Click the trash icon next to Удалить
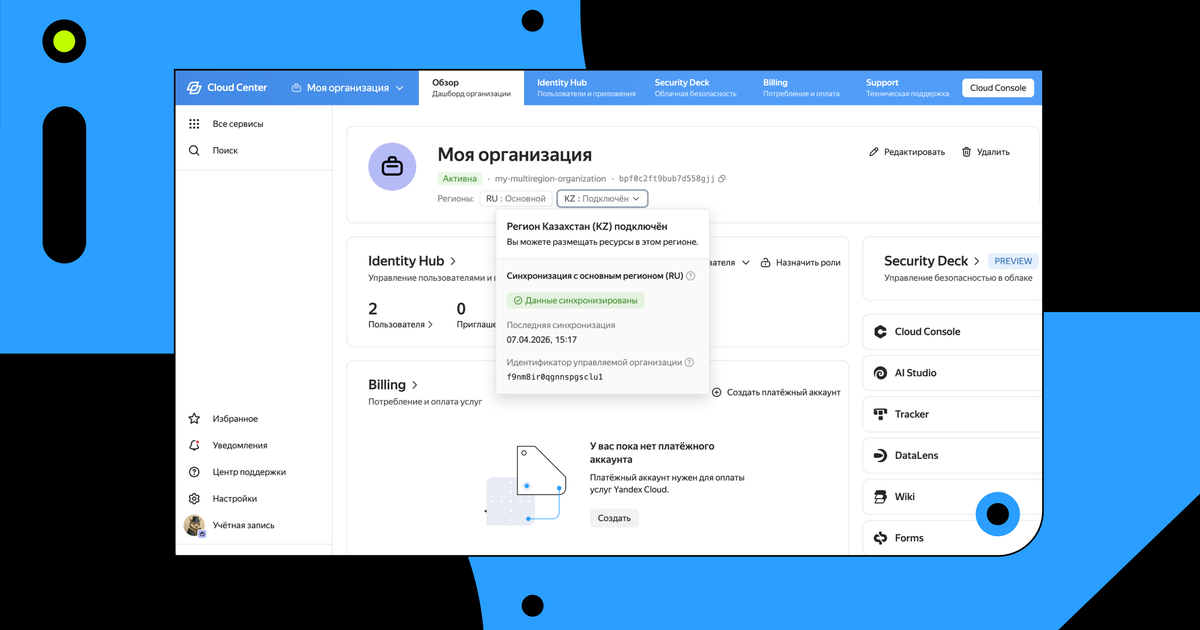 coord(966,152)
